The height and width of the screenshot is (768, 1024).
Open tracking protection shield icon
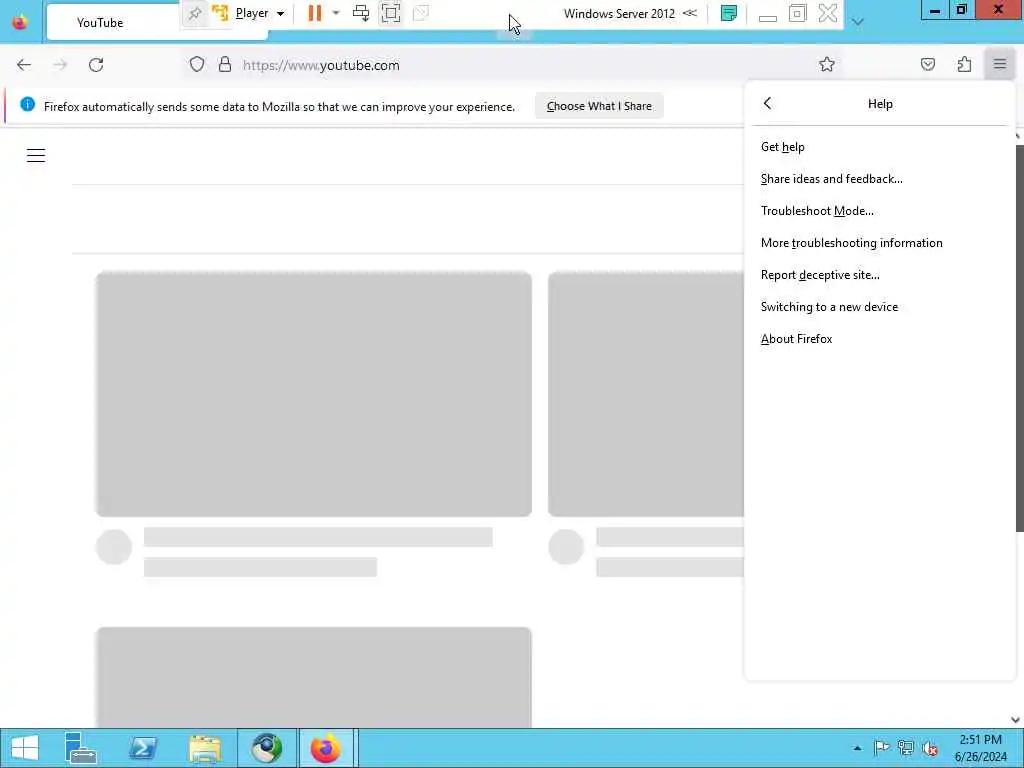pyautogui.click(x=197, y=65)
